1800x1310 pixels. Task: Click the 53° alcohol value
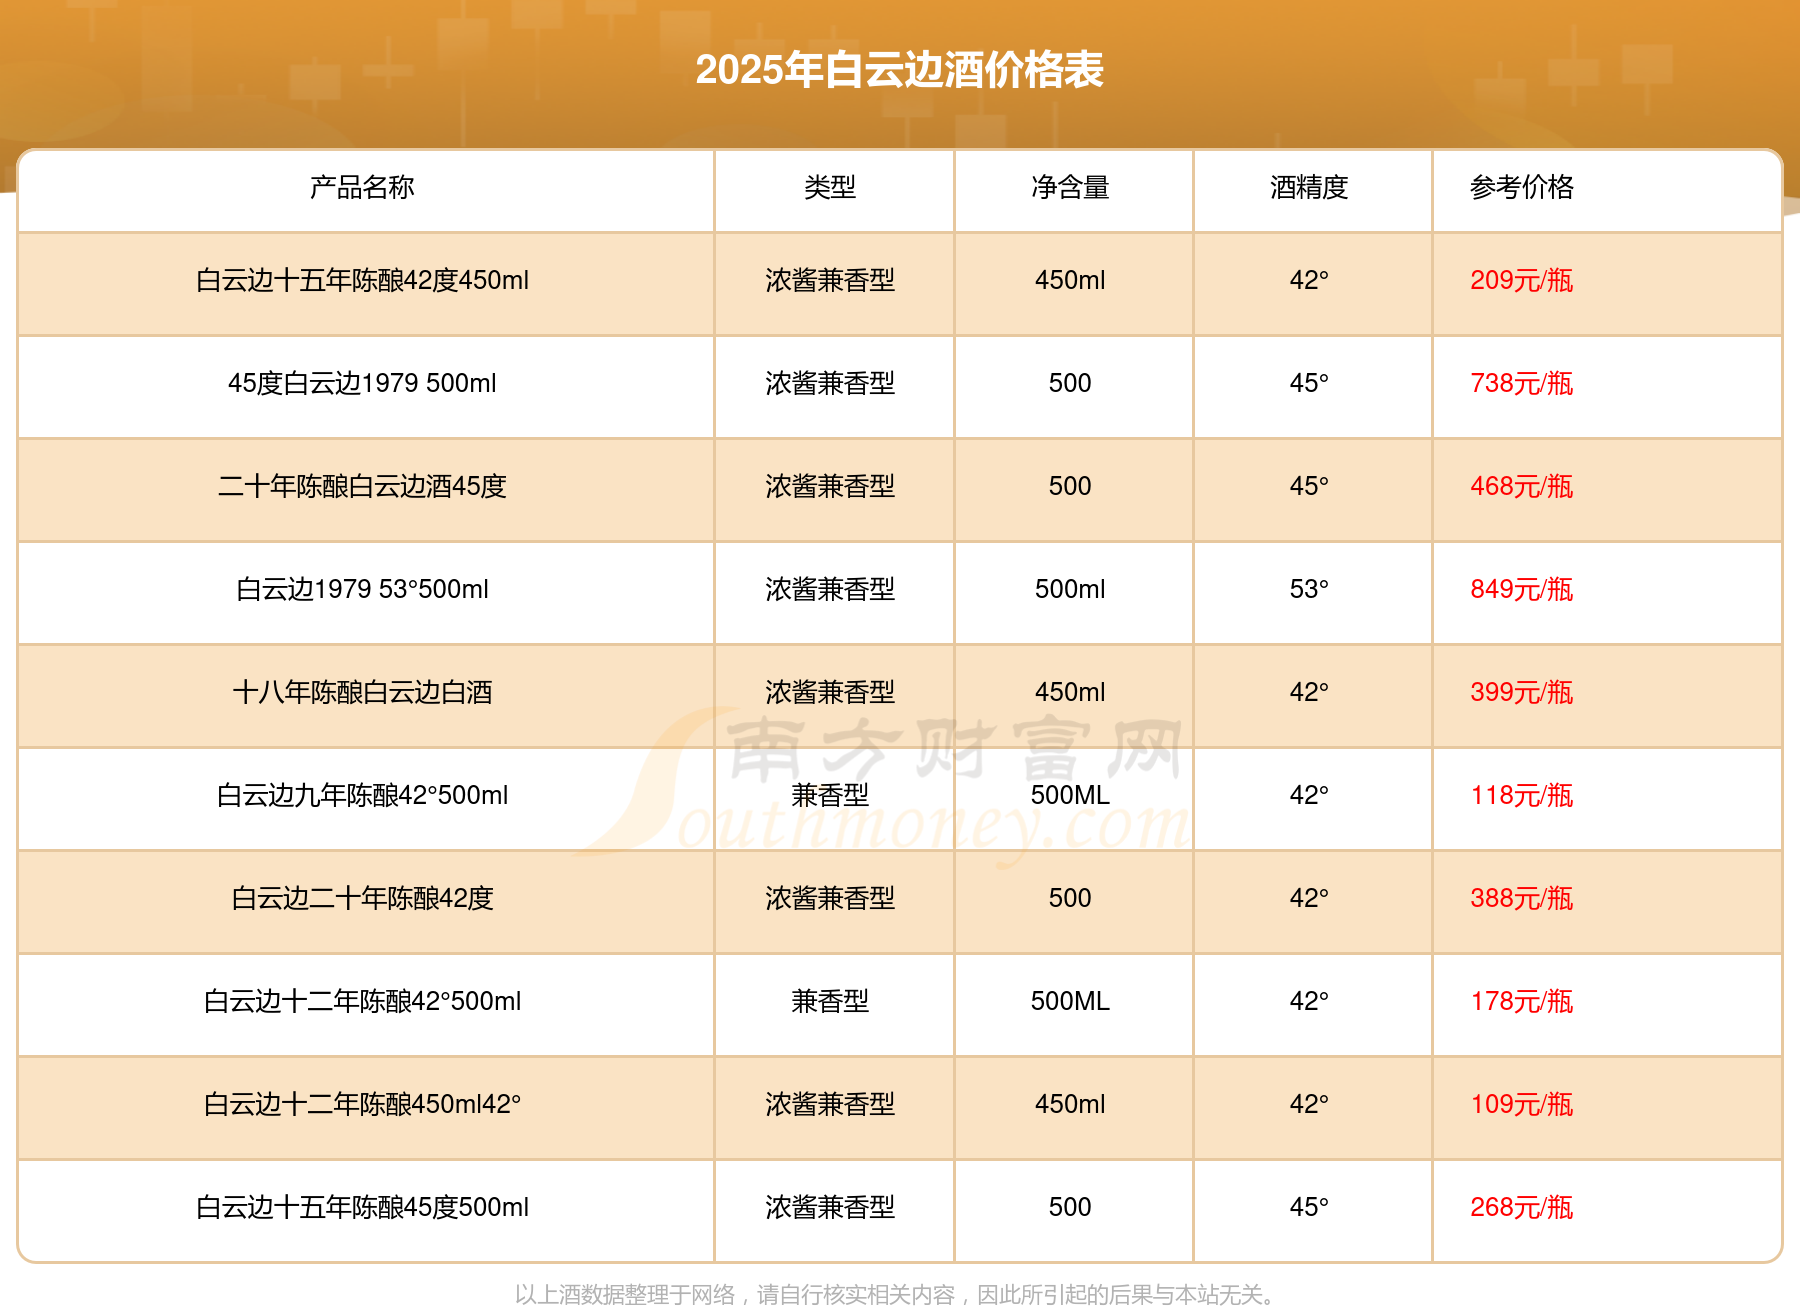(x=1309, y=589)
